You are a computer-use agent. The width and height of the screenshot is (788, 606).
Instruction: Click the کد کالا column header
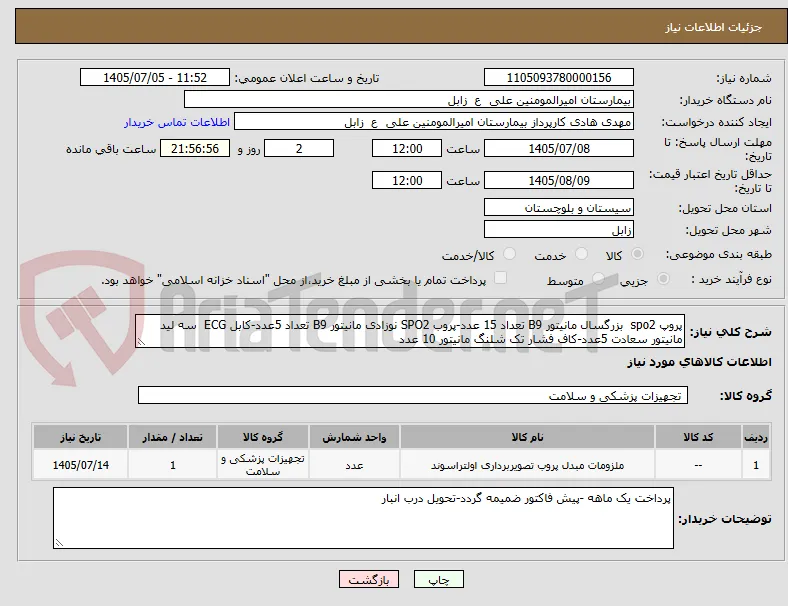coord(698,437)
